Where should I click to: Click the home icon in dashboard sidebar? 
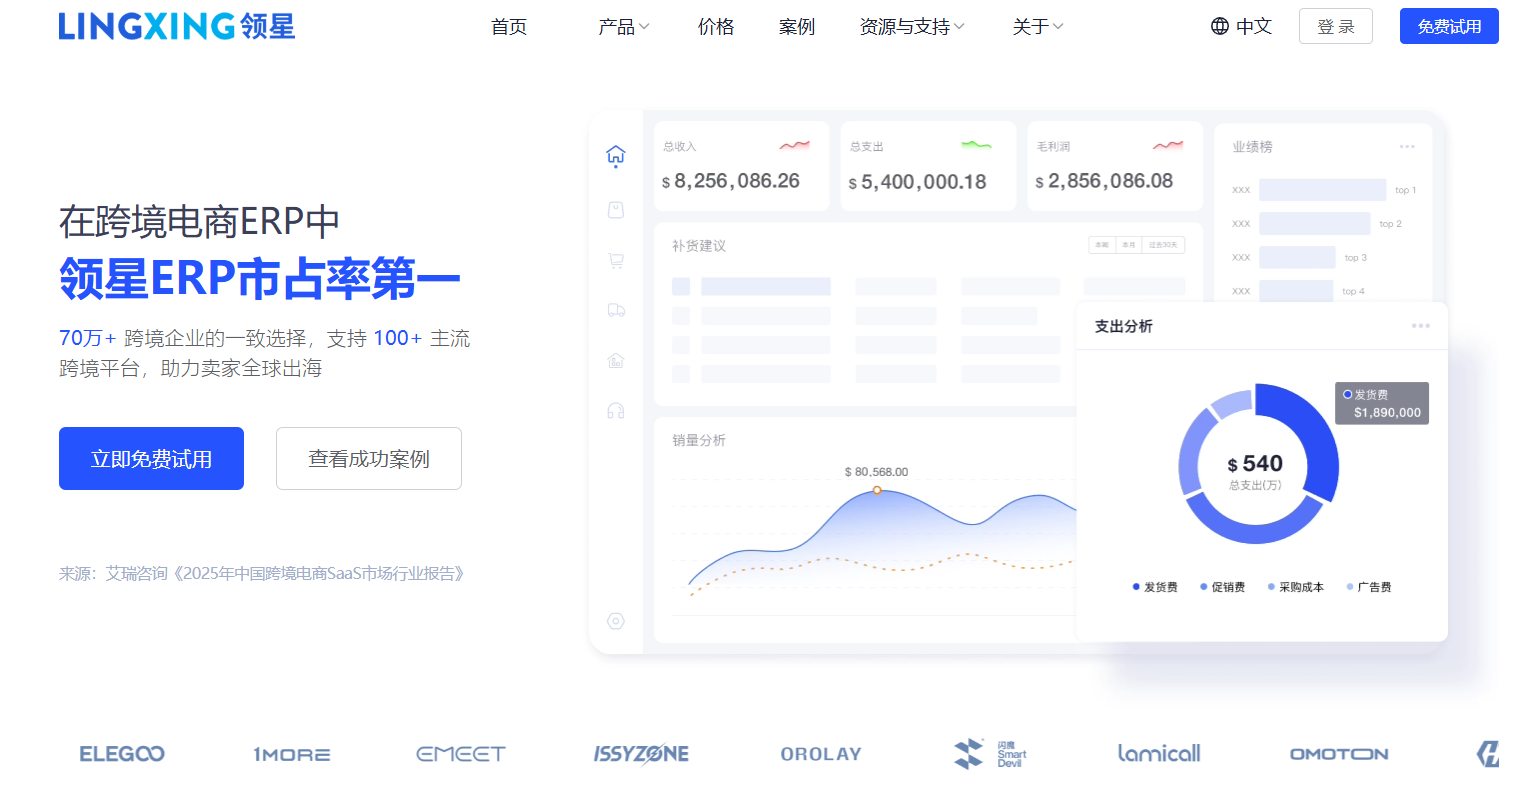point(616,155)
